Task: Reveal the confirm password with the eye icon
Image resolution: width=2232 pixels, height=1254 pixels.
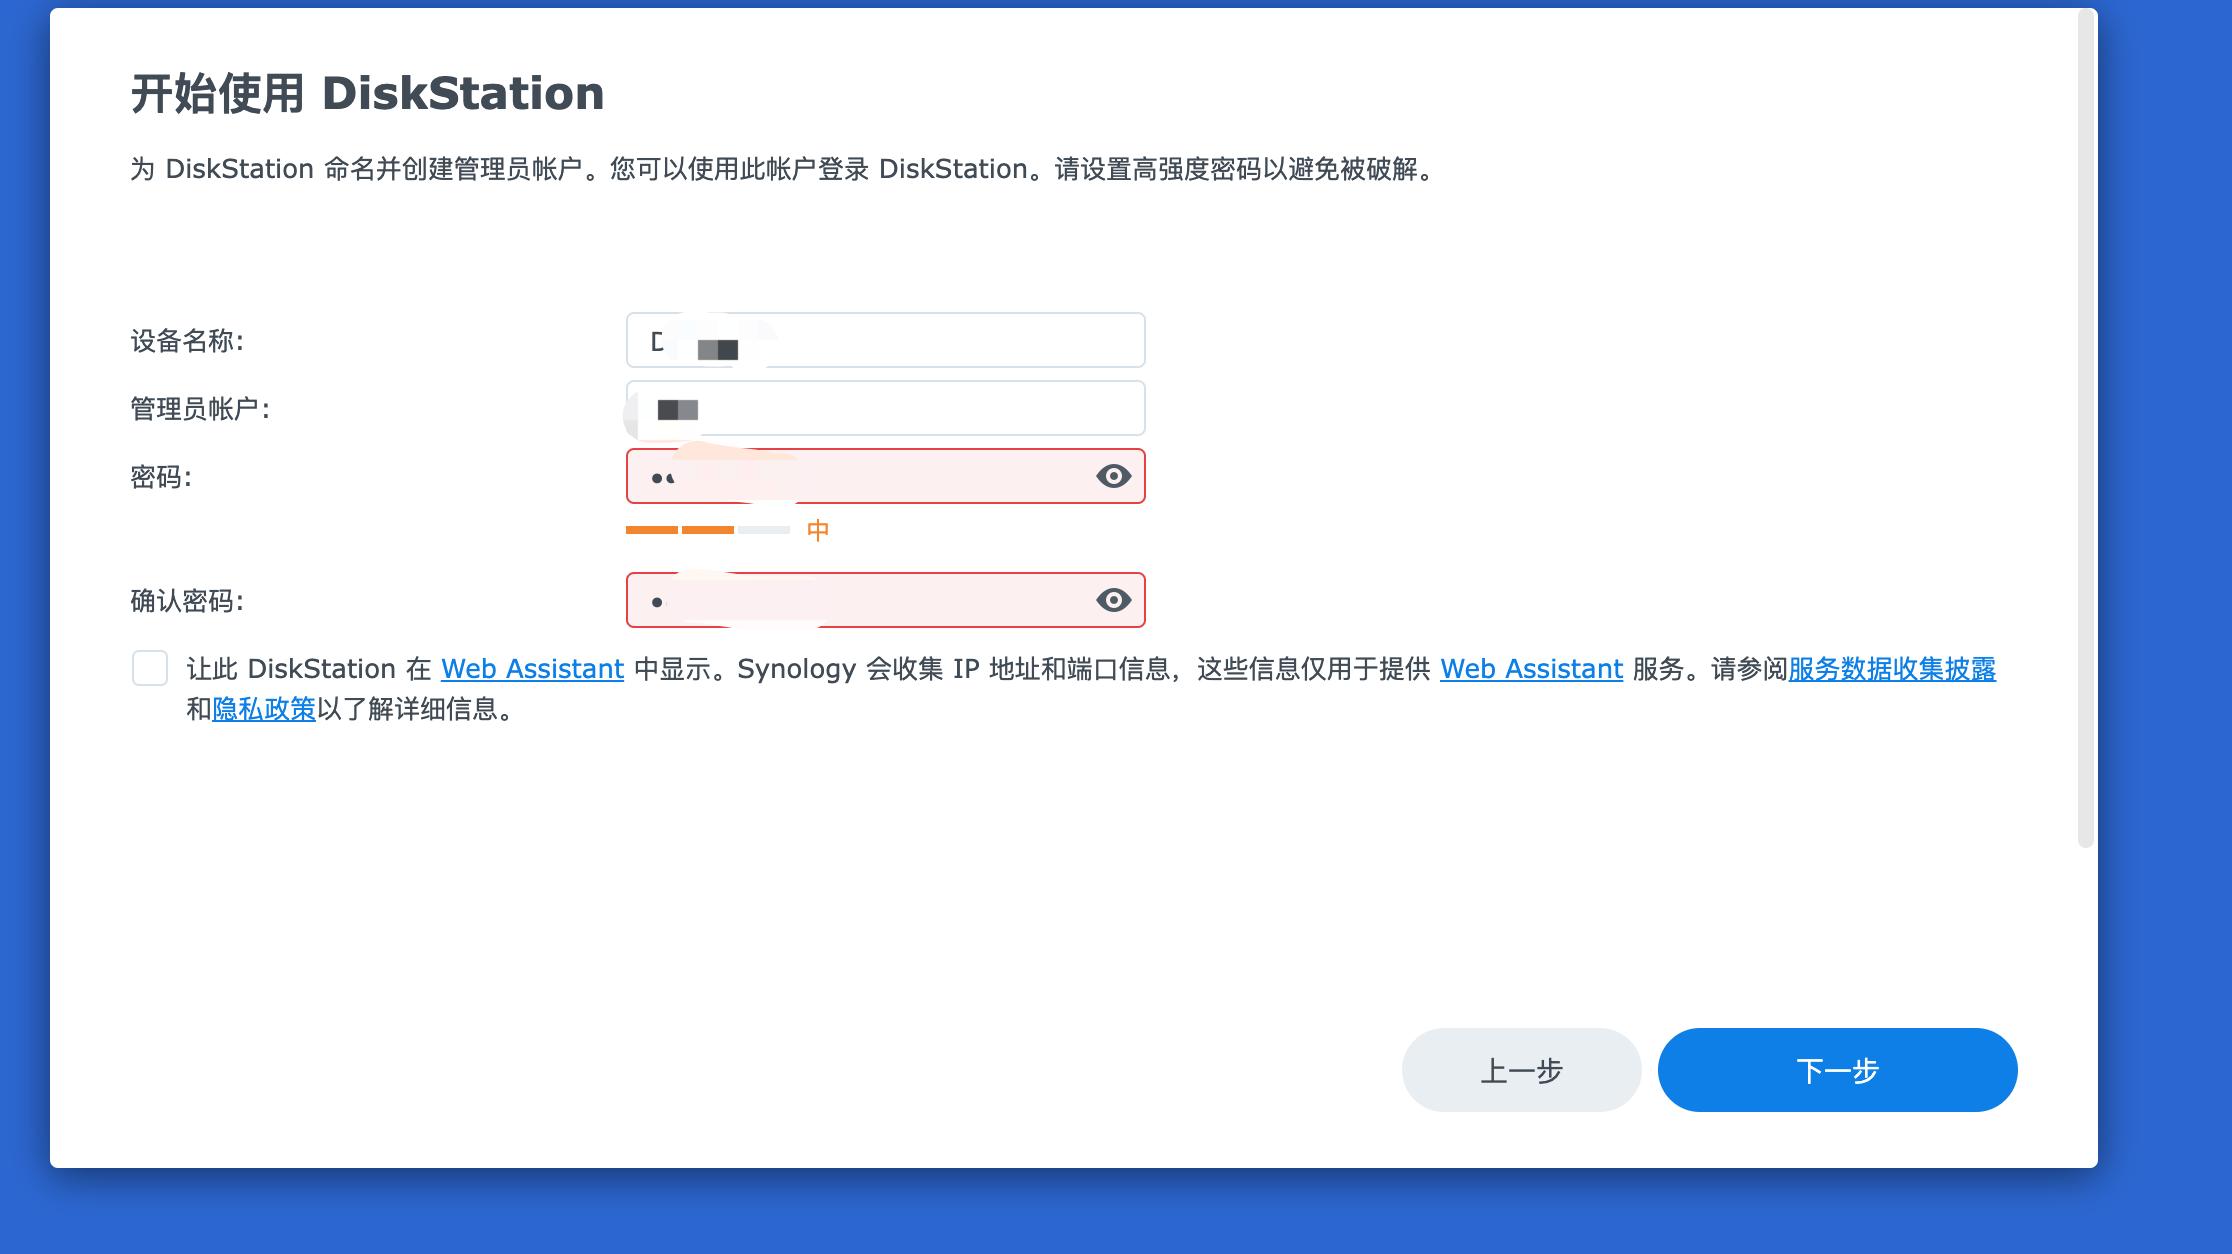Action: pyautogui.click(x=1113, y=600)
